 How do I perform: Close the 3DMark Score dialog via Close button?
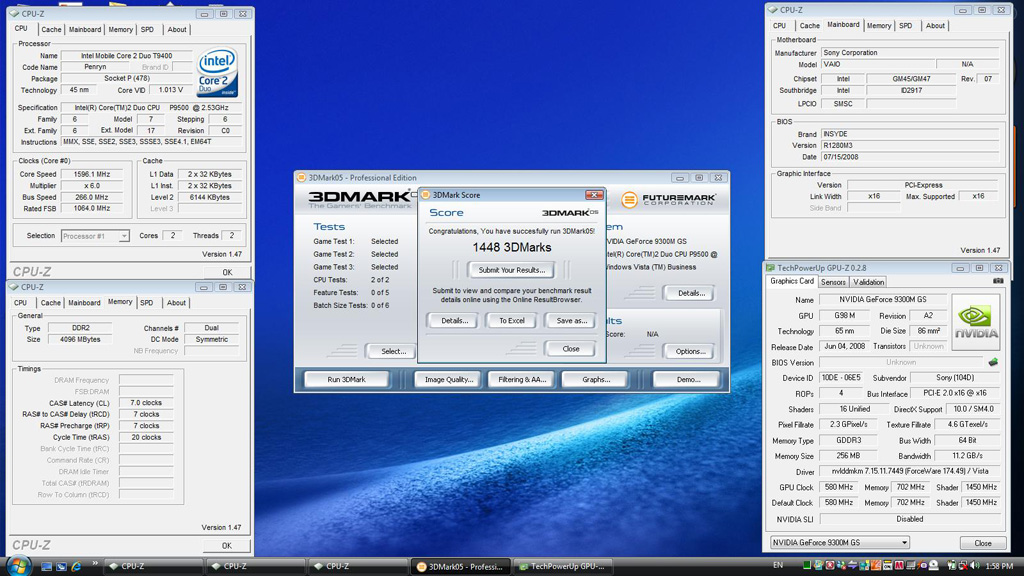pyautogui.click(x=571, y=349)
